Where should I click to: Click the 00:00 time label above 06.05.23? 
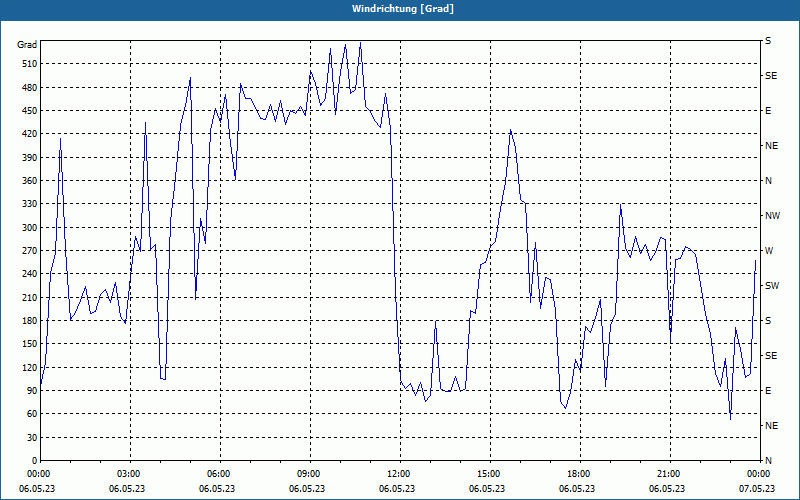coord(37,473)
